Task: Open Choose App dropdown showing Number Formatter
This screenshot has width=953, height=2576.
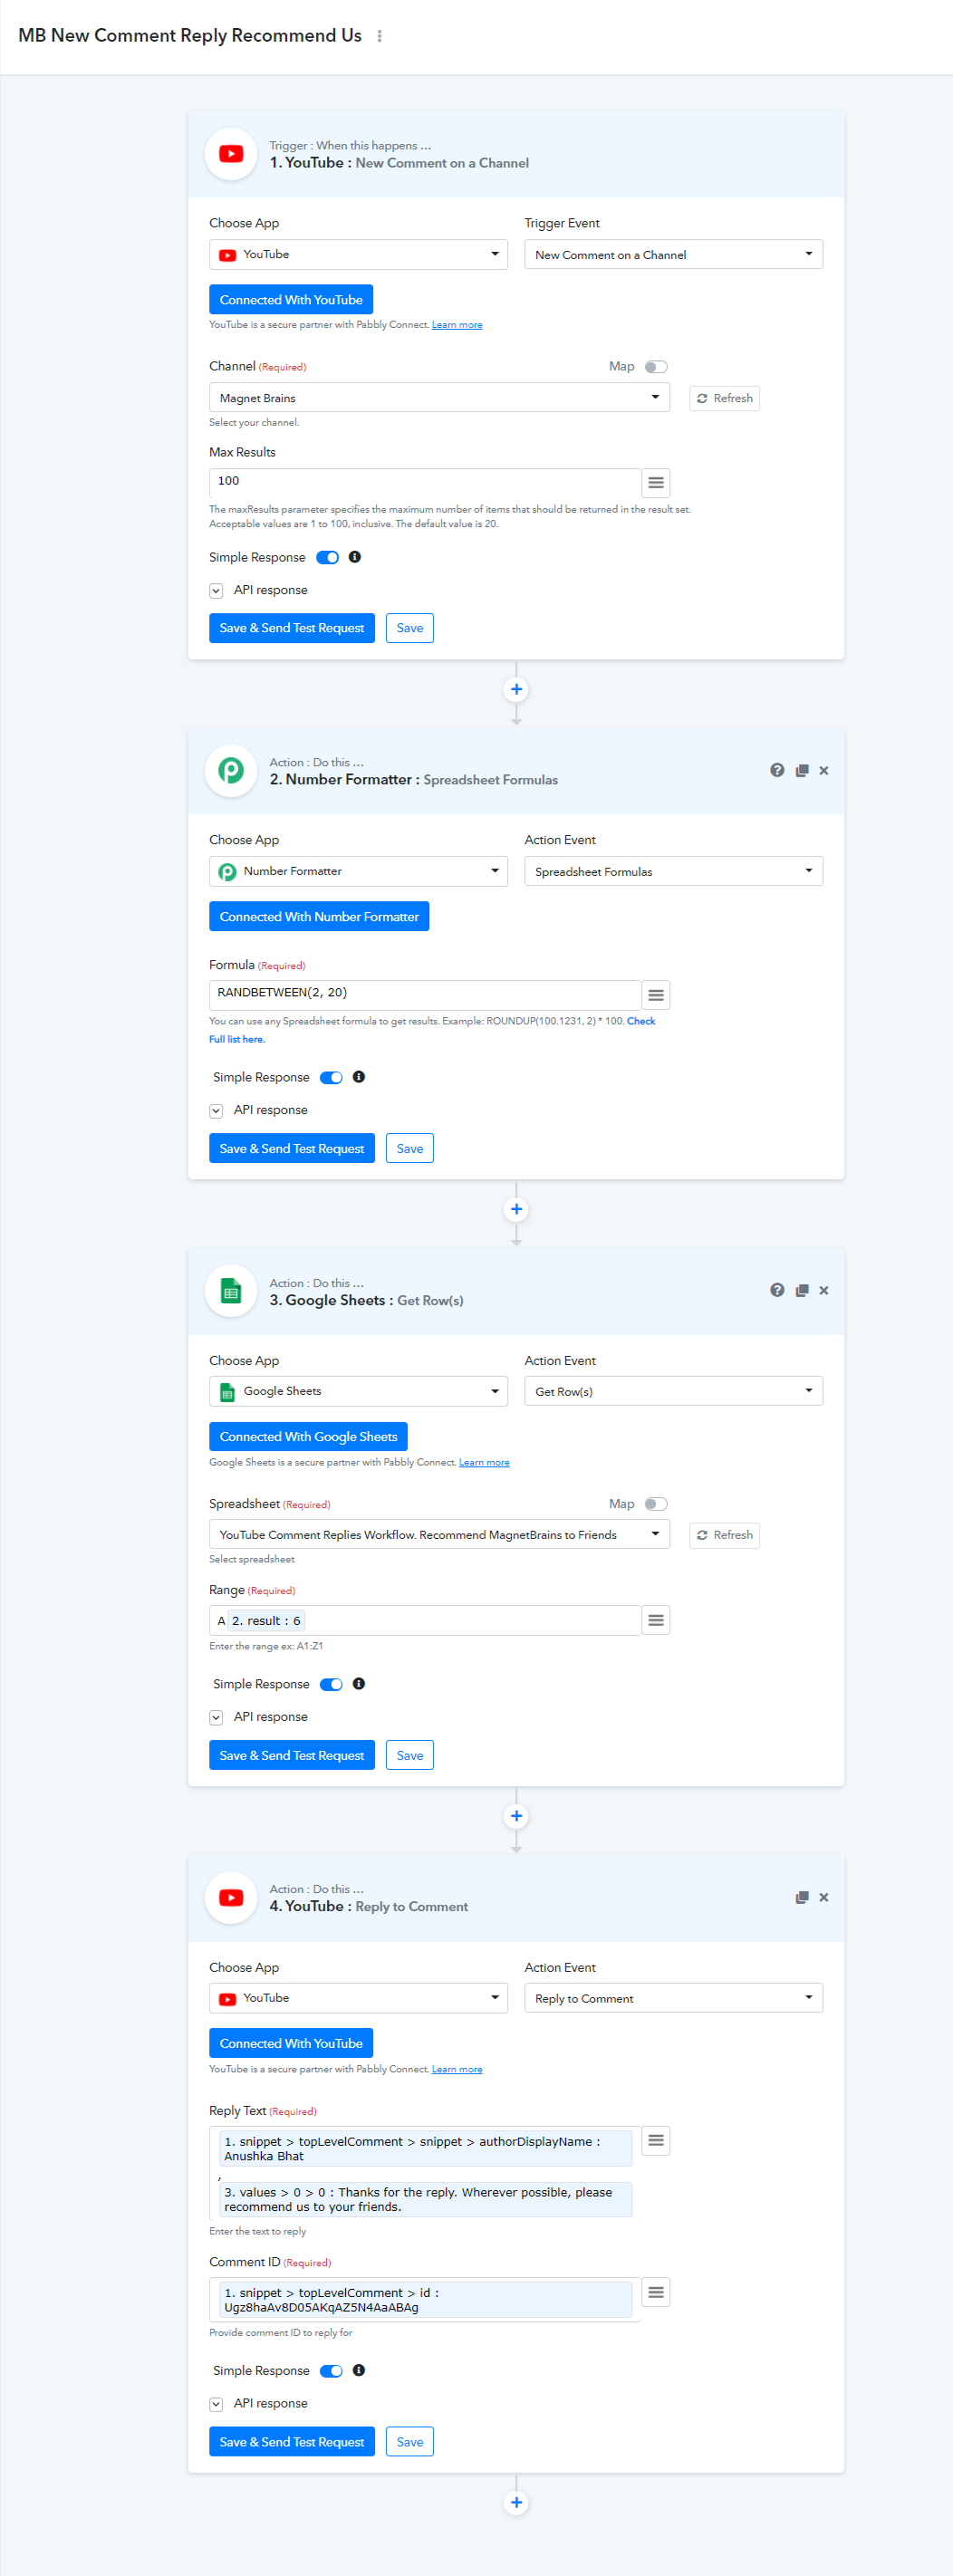Action: click(359, 872)
